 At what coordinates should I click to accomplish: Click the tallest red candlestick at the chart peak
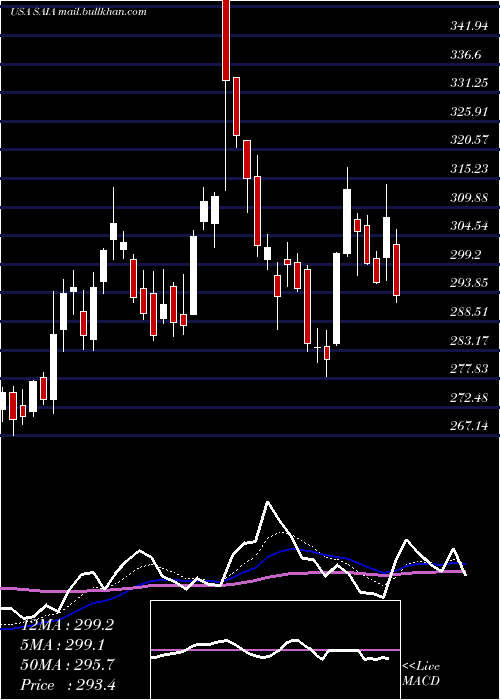[226, 40]
